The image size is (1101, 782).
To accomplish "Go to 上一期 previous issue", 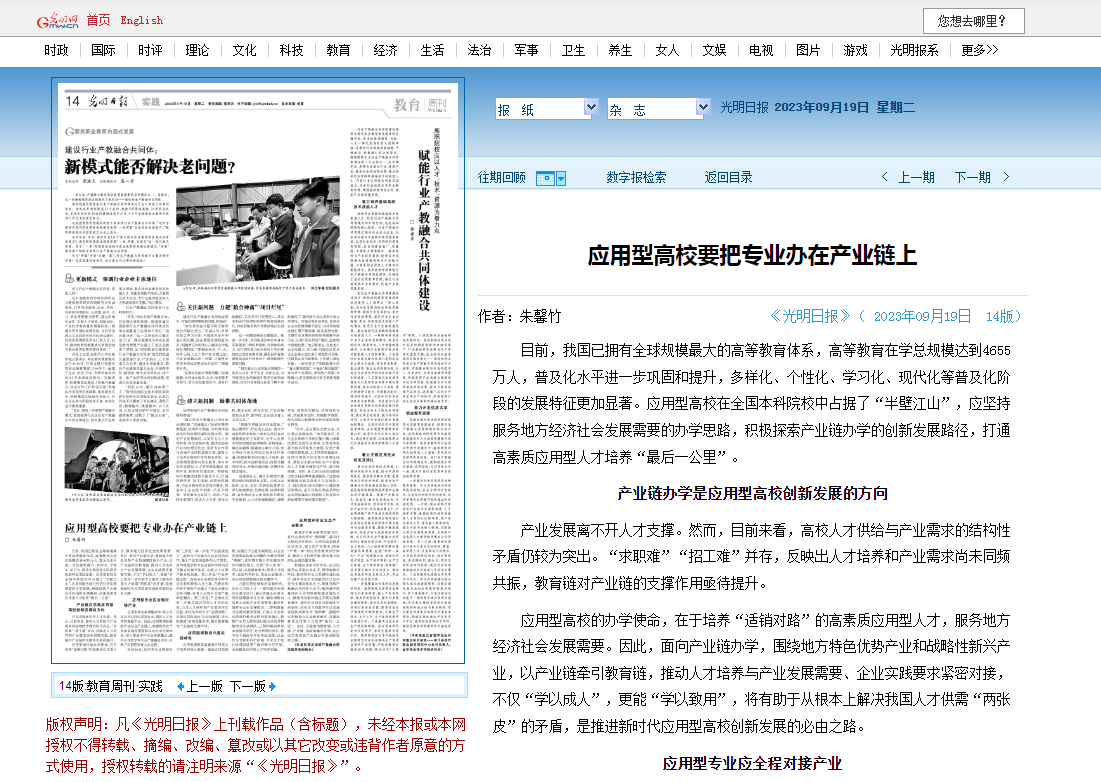I will click(916, 178).
